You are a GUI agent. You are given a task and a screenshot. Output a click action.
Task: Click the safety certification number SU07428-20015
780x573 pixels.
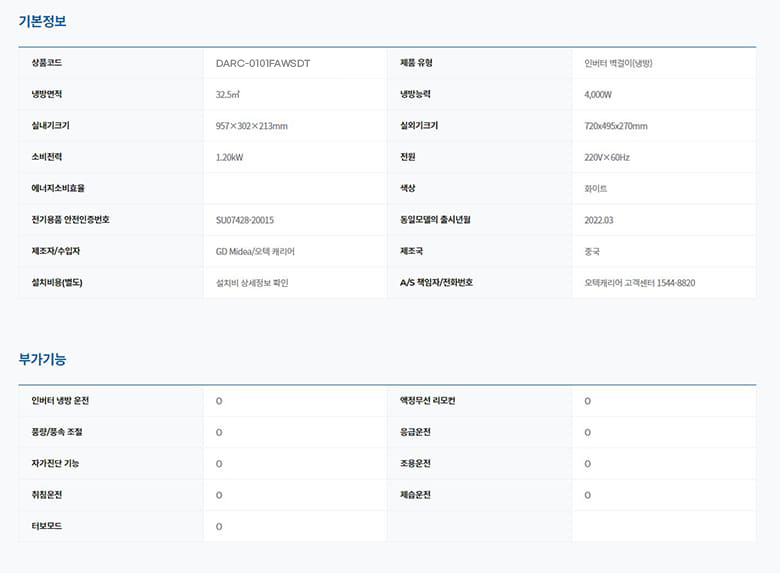tap(245, 220)
